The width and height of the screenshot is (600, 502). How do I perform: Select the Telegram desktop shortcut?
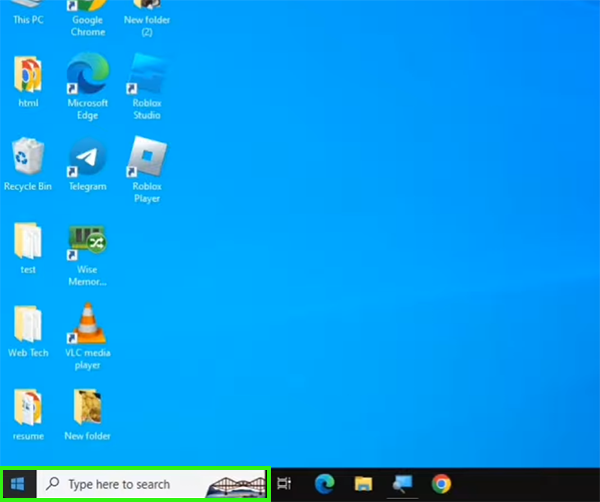[88, 165]
